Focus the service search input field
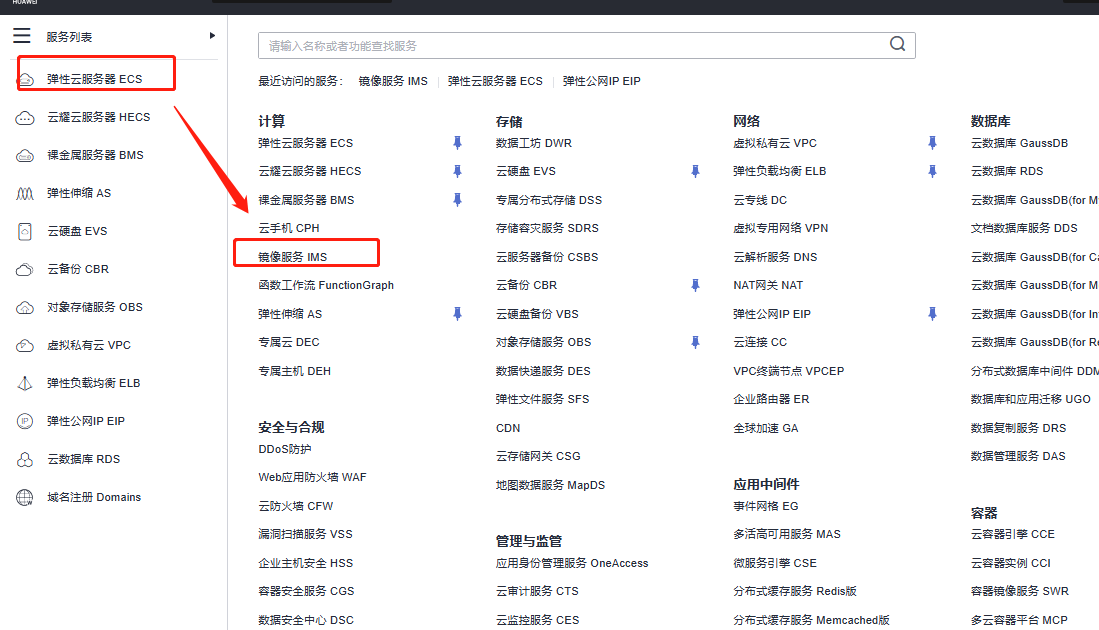Image resolution: width=1099 pixels, height=630 pixels. 586,46
